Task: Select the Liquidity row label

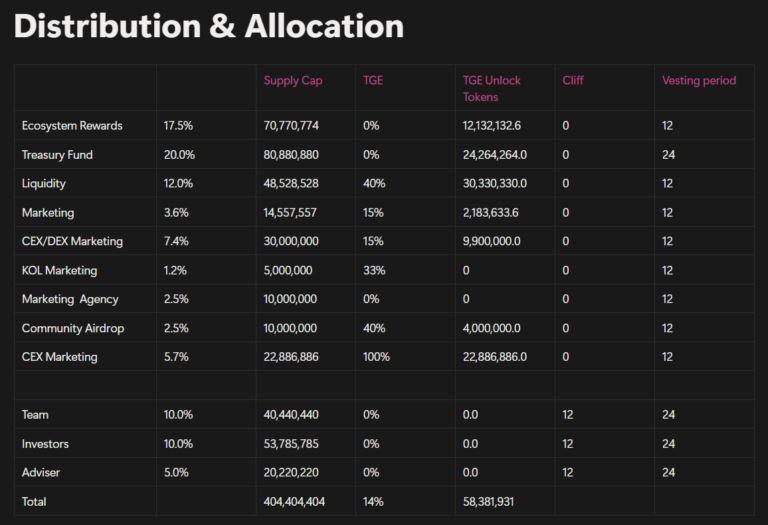Action: [46, 184]
